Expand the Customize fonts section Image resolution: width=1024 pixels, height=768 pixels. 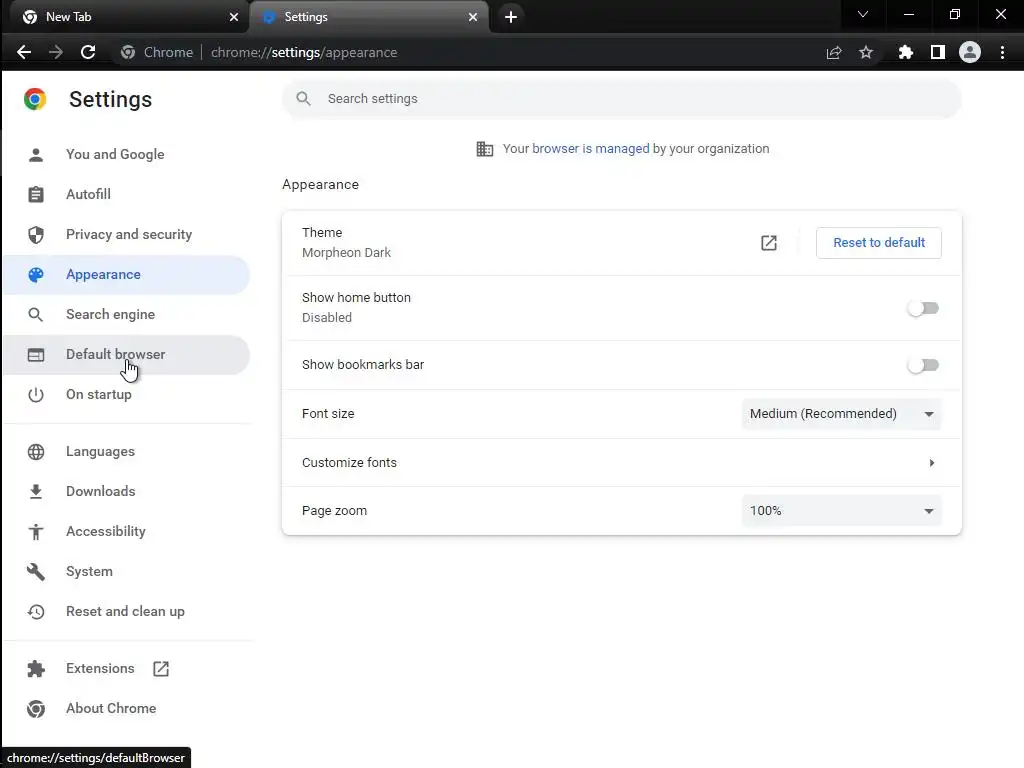tap(931, 463)
